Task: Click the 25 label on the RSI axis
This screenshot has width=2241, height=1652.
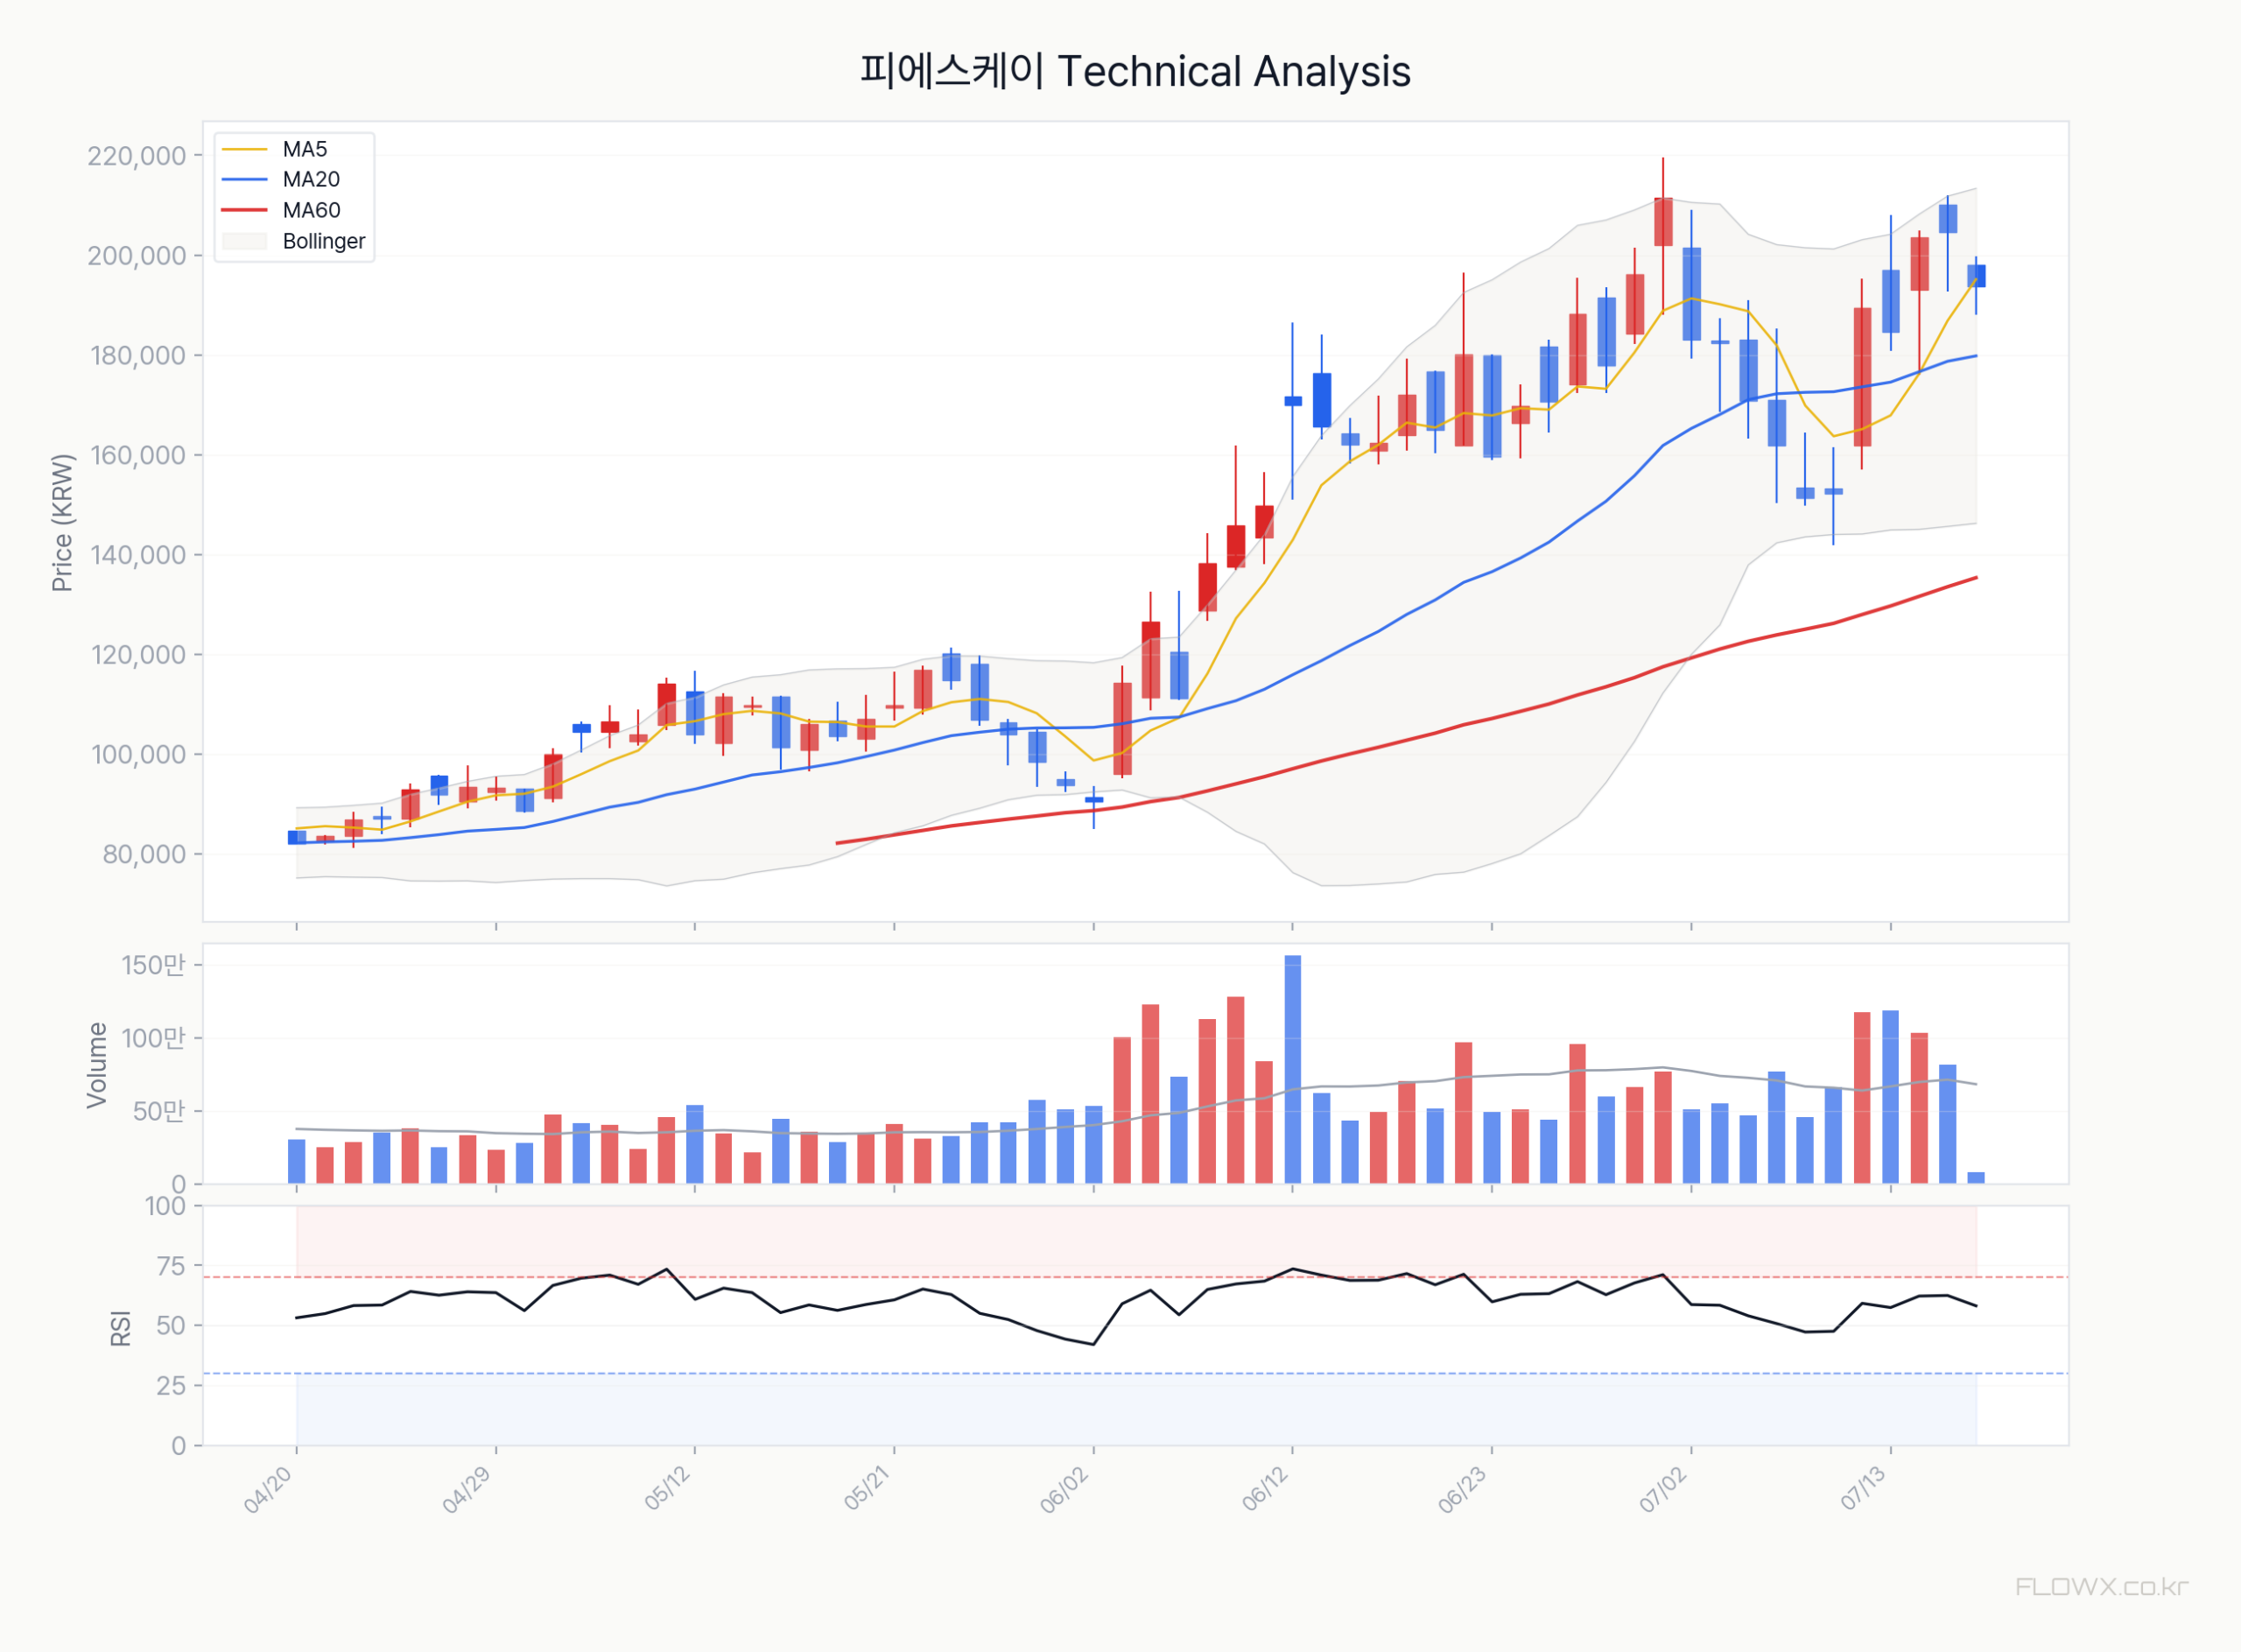Action: click(x=172, y=1386)
